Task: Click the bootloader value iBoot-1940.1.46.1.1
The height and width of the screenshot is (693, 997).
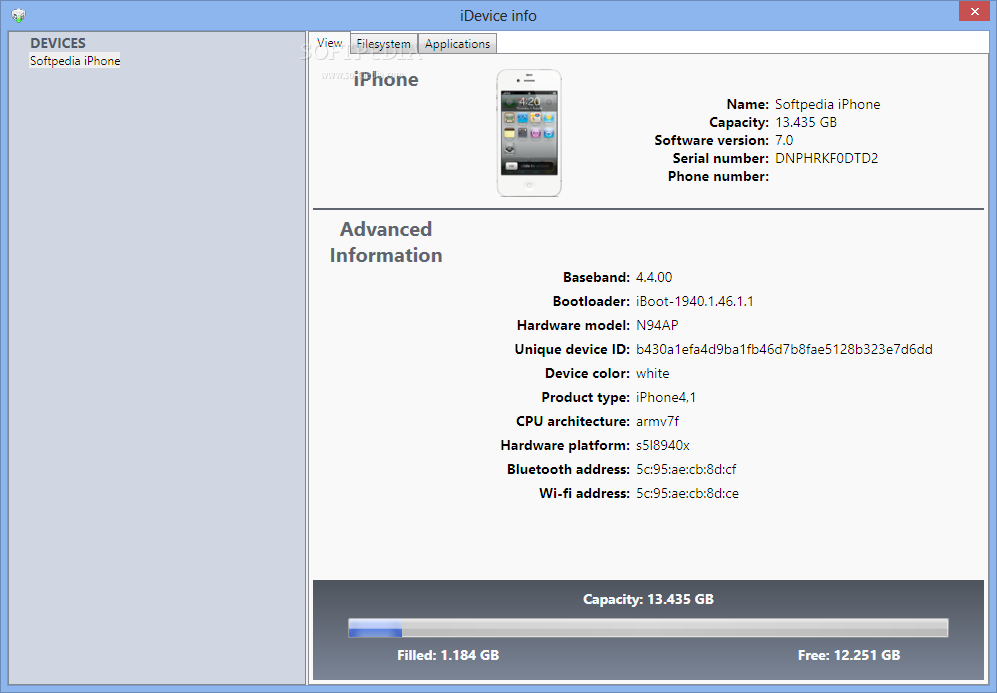Action: pos(694,301)
